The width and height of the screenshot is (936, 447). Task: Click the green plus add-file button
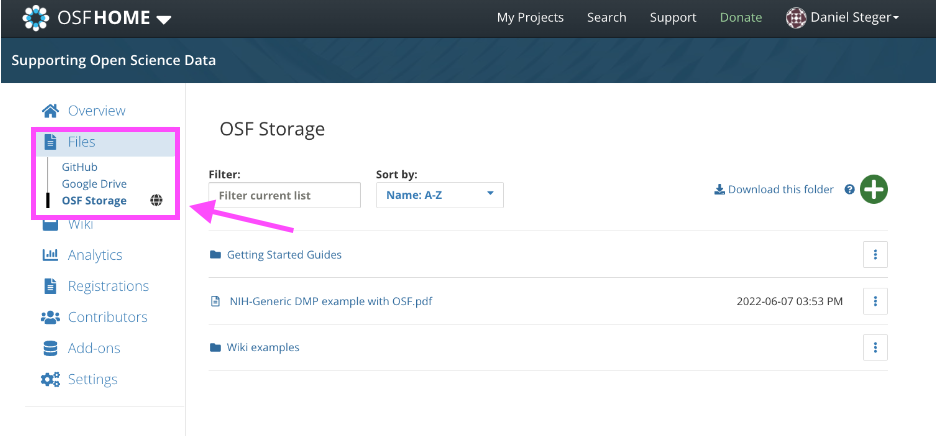click(x=873, y=190)
